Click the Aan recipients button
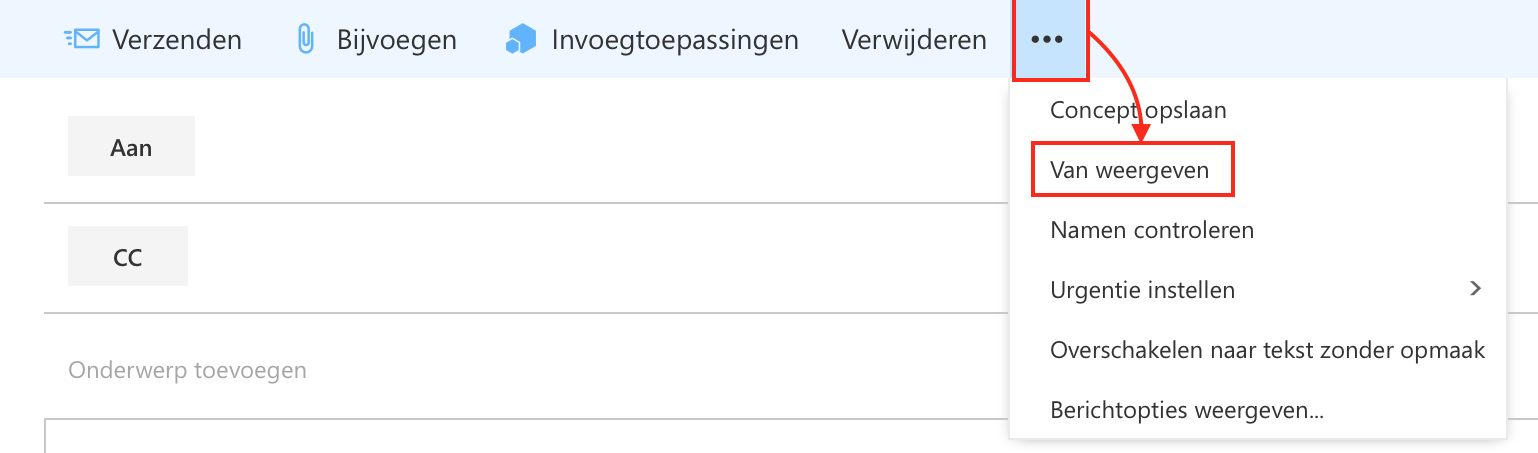Viewport: 1538px width, 453px height. 131,147
